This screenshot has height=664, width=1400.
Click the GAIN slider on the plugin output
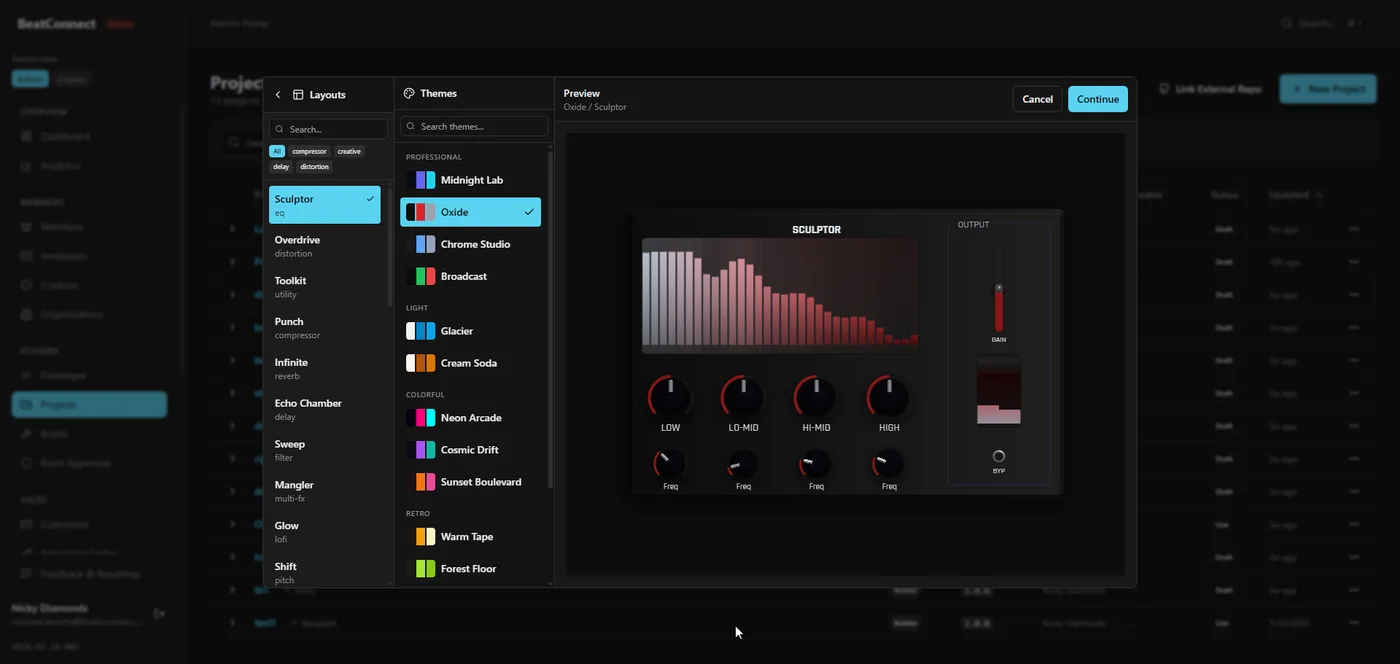pyautogui.click(x=997, y=287)
